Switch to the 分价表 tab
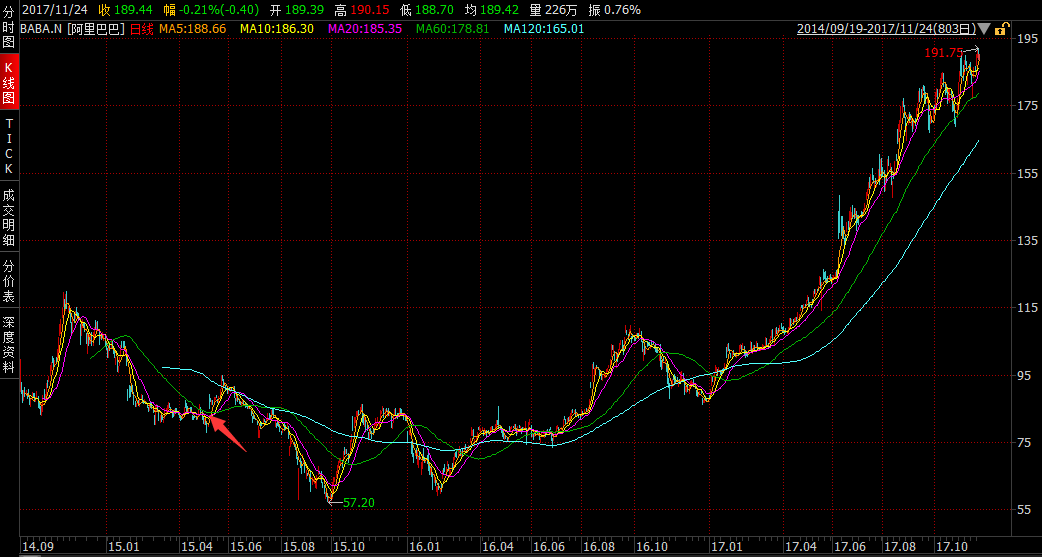This screenshot has width=1042, height=557. point(9,282)
